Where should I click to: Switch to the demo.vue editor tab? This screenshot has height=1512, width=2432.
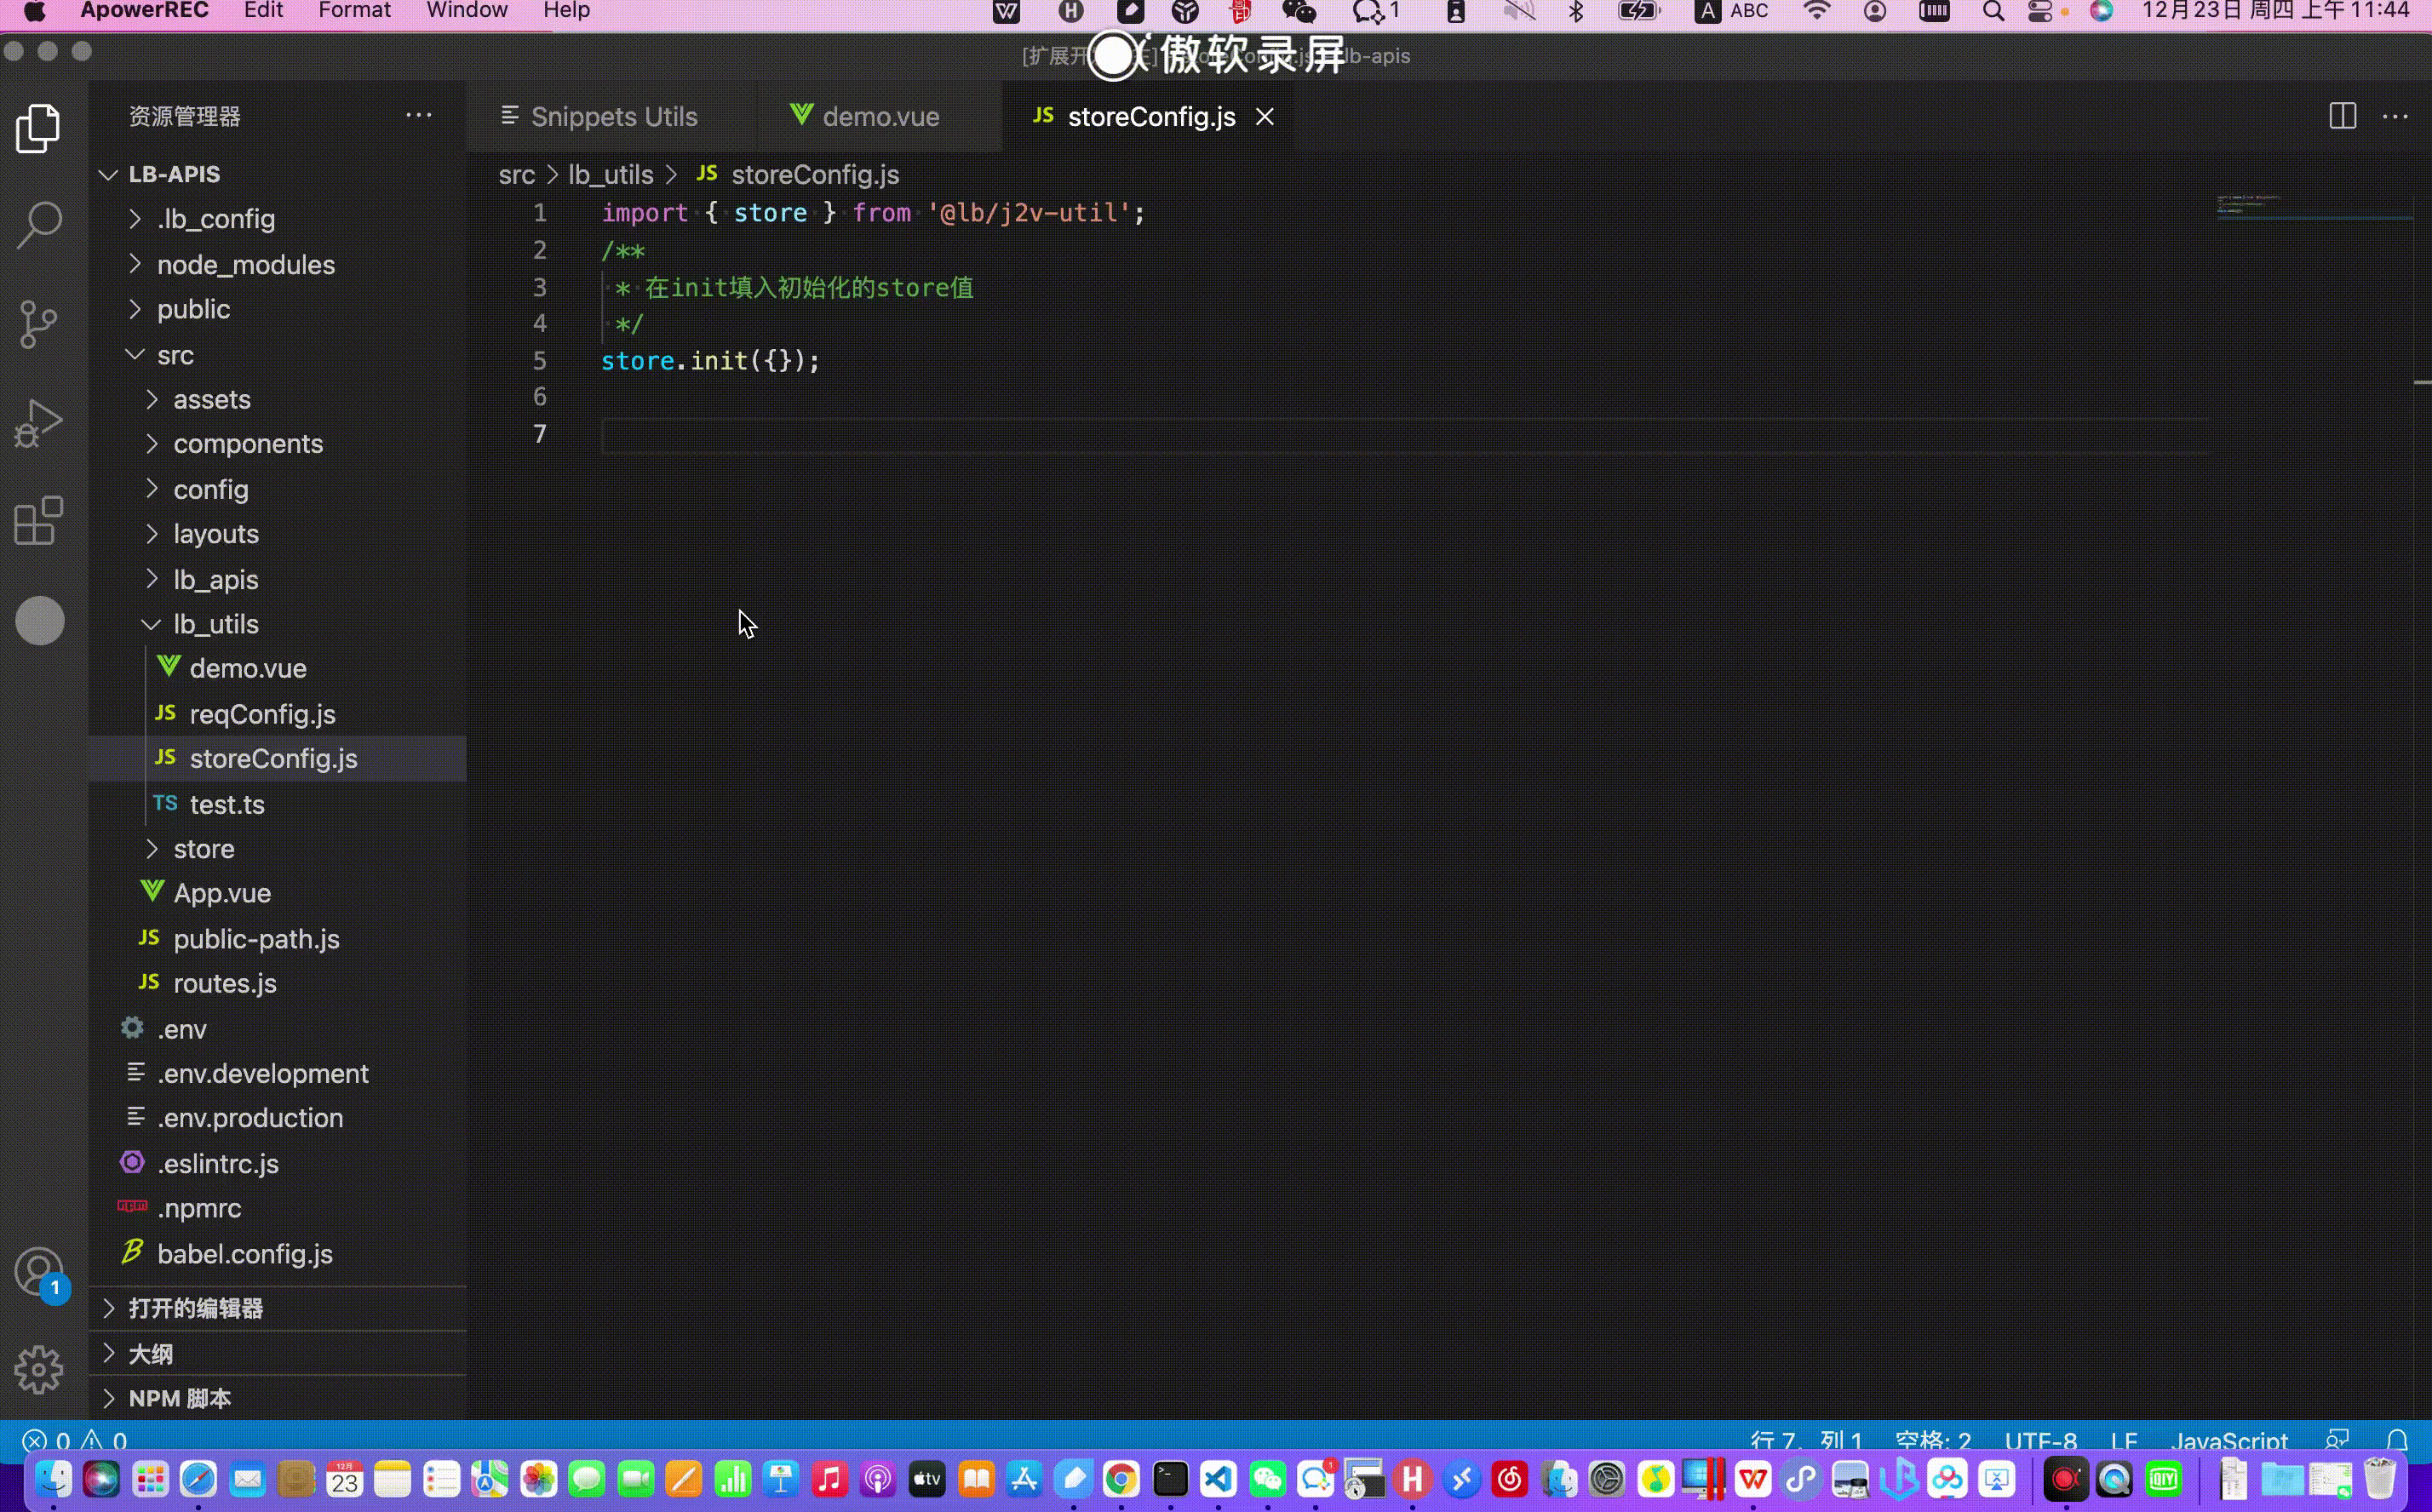(x=880, y=117)
